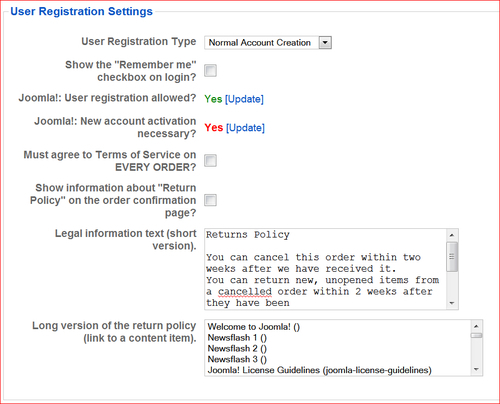Image resolution: width=500 pixels, height=404 pixels.
Task: Click the "Show information about Return Policy" label
Action: (x=113, y=200)
